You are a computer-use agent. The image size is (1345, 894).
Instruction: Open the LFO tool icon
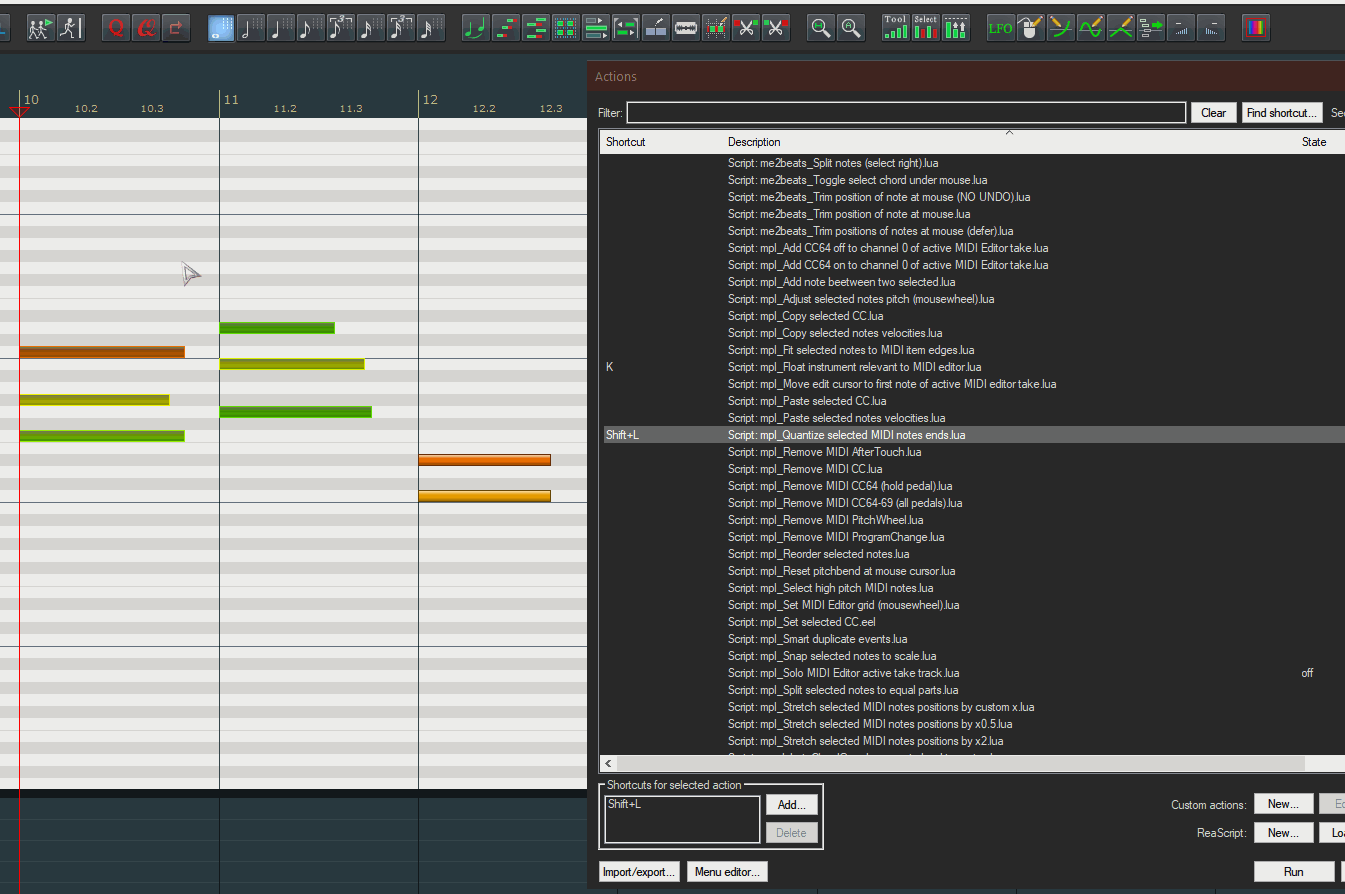1000,28
